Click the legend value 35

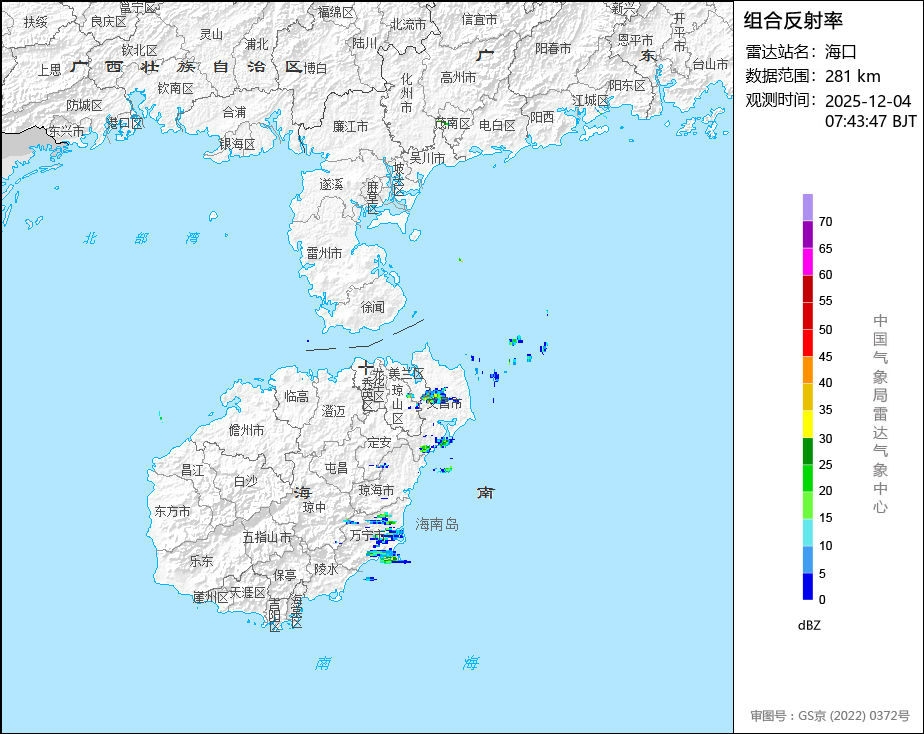click(x=826, y=409)
